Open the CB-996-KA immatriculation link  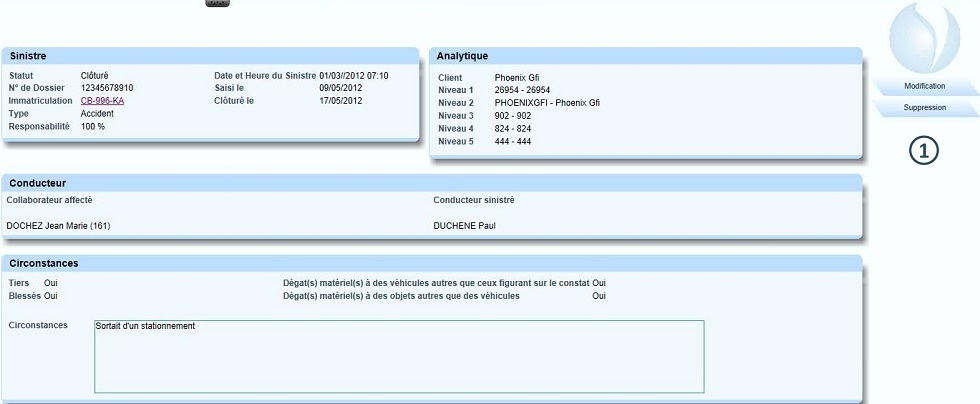102,101
